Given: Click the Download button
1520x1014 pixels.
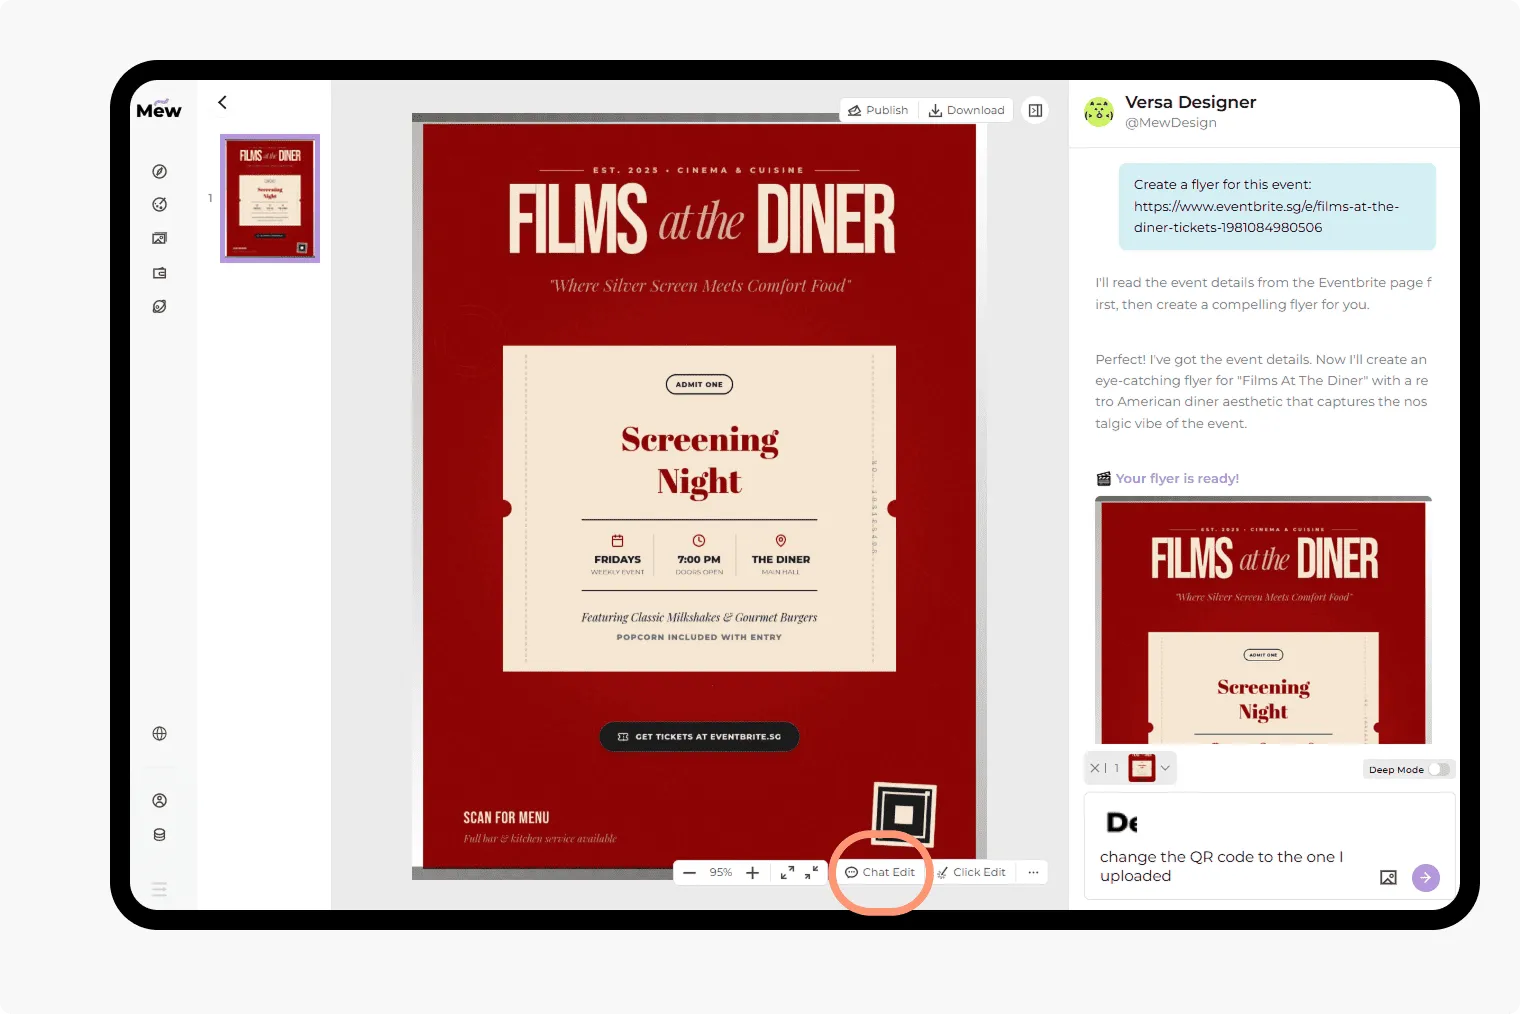Looking at the screenshot, I should tap(966, 111).
